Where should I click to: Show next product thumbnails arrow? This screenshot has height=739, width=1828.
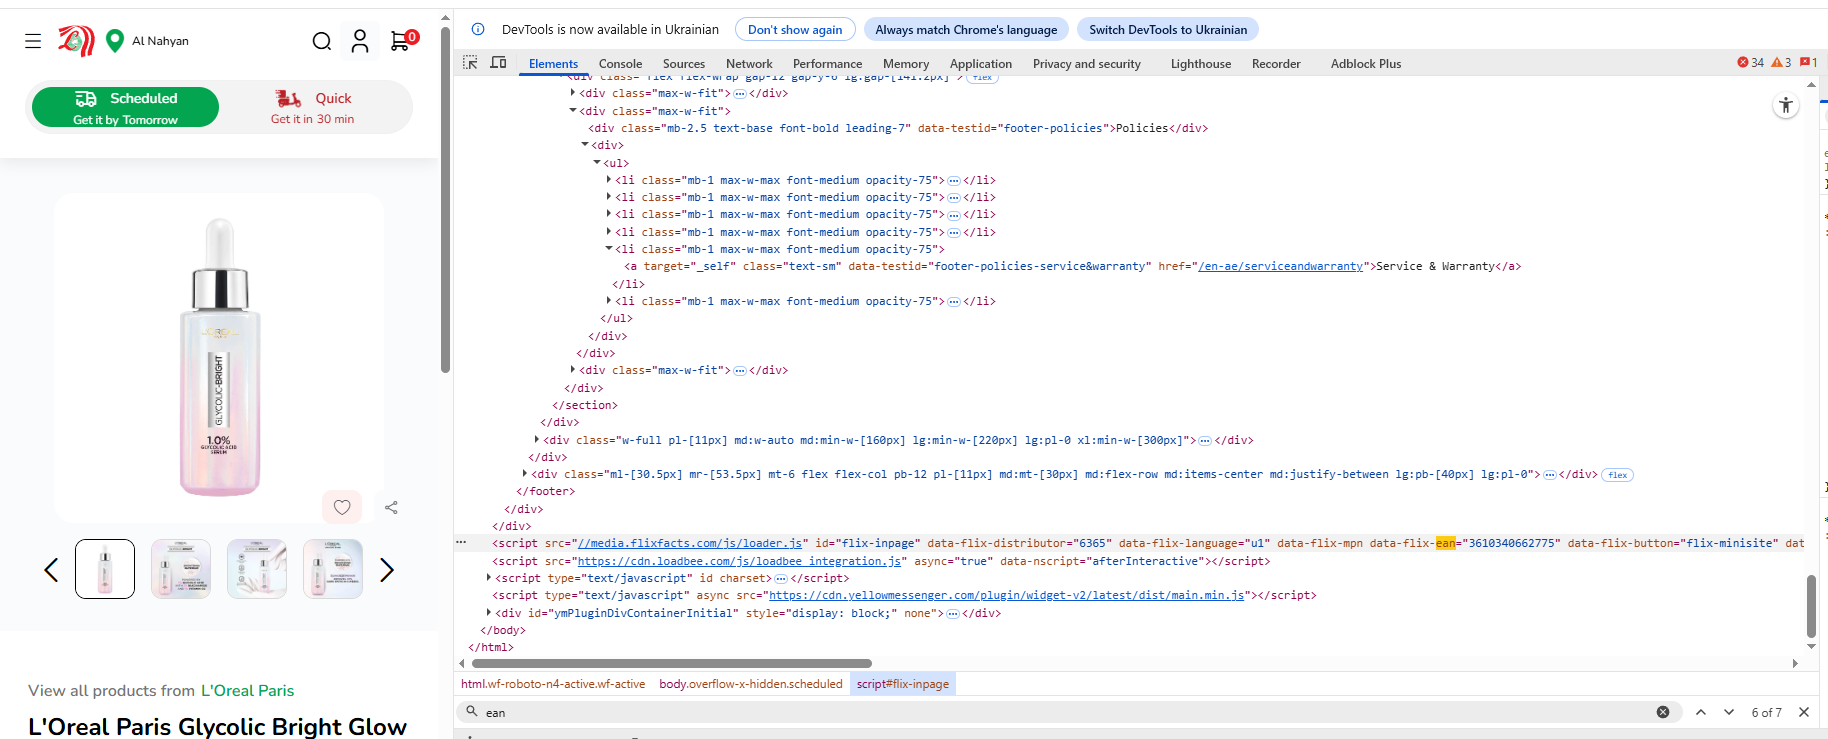[x=387, y=570]
